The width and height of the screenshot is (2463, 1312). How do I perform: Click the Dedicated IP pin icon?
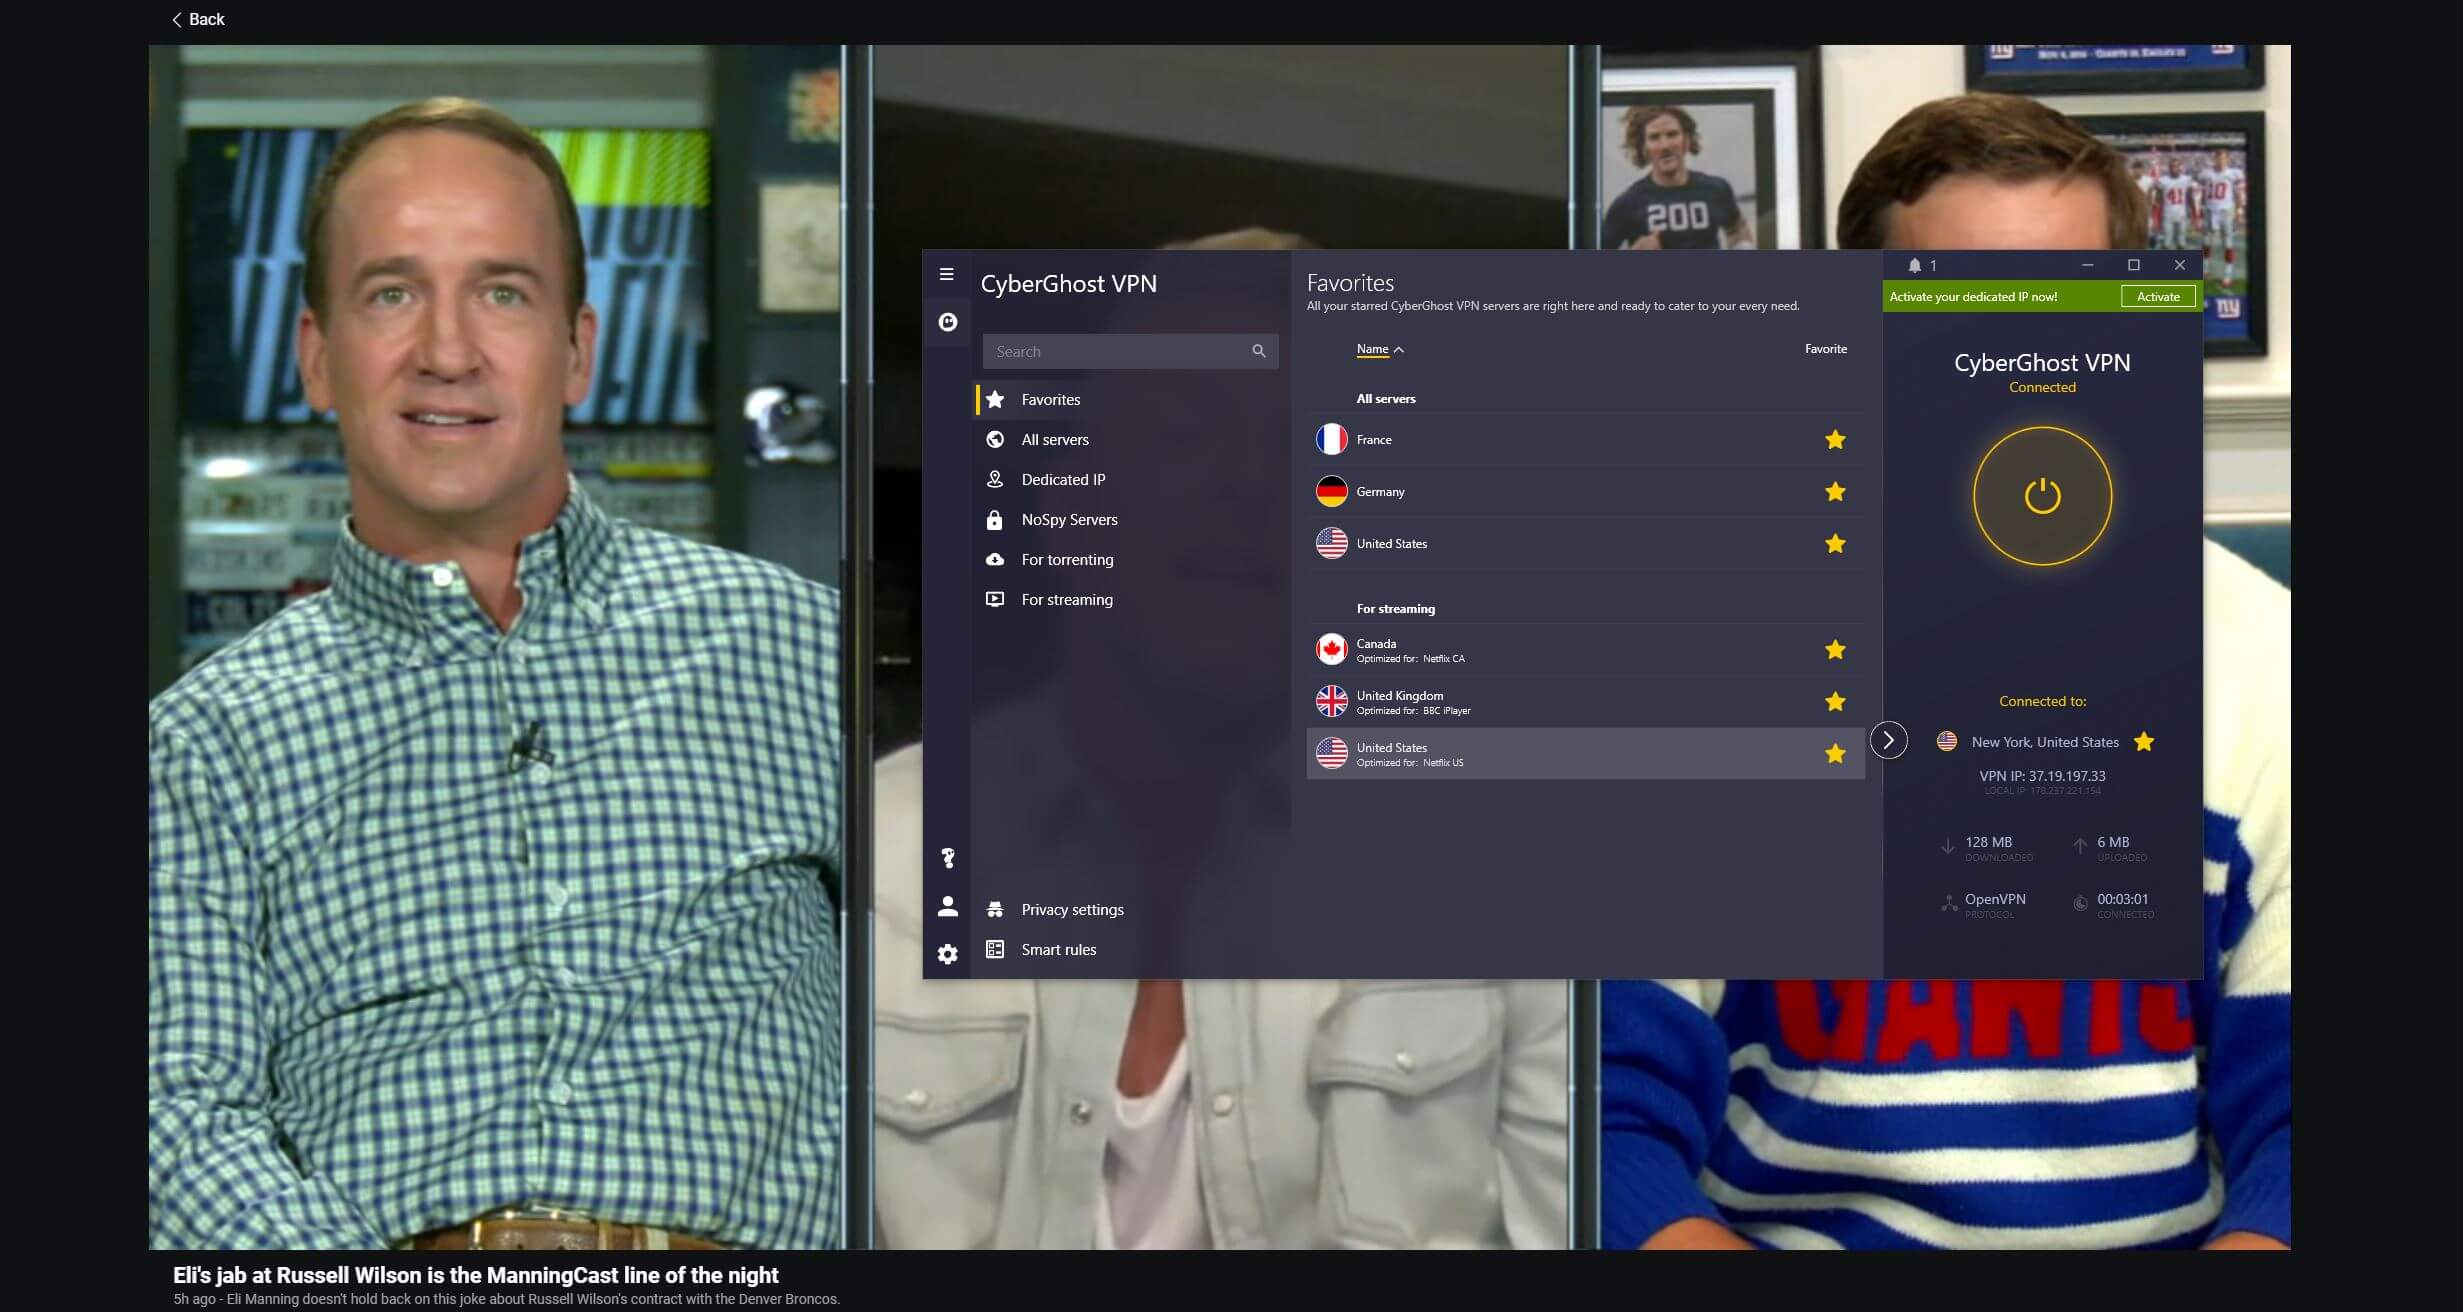click(995, 479)
